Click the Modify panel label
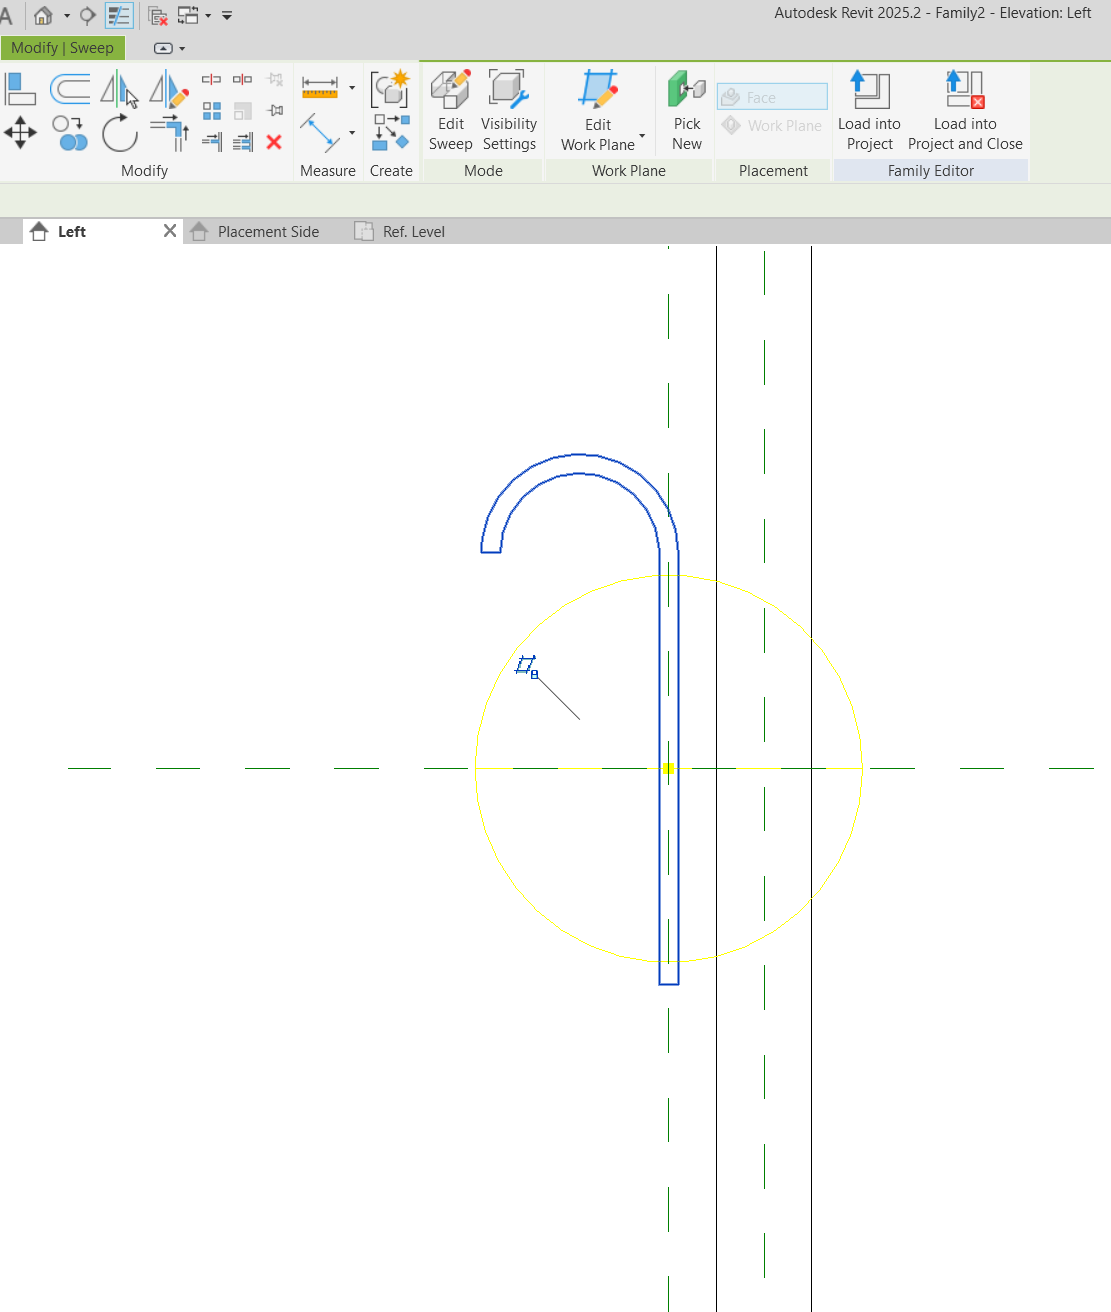The image size is (1111, 1312). pyautogui.click(x=145, y=171)
